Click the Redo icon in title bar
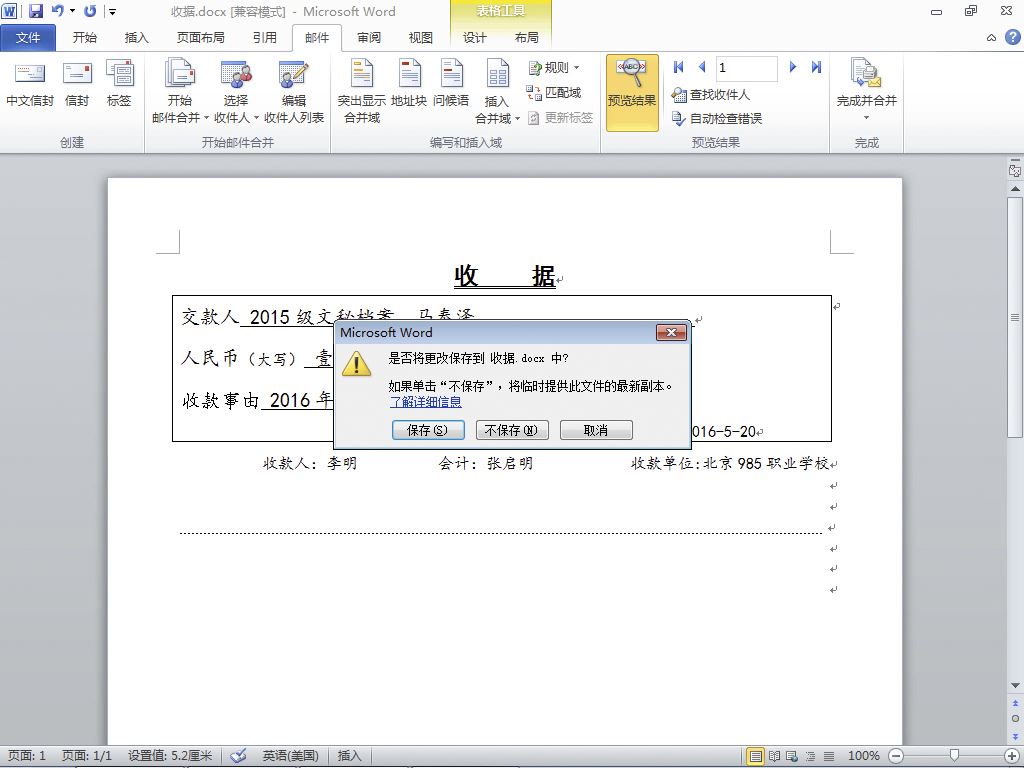1024x768 pixels. click(90, 11)
